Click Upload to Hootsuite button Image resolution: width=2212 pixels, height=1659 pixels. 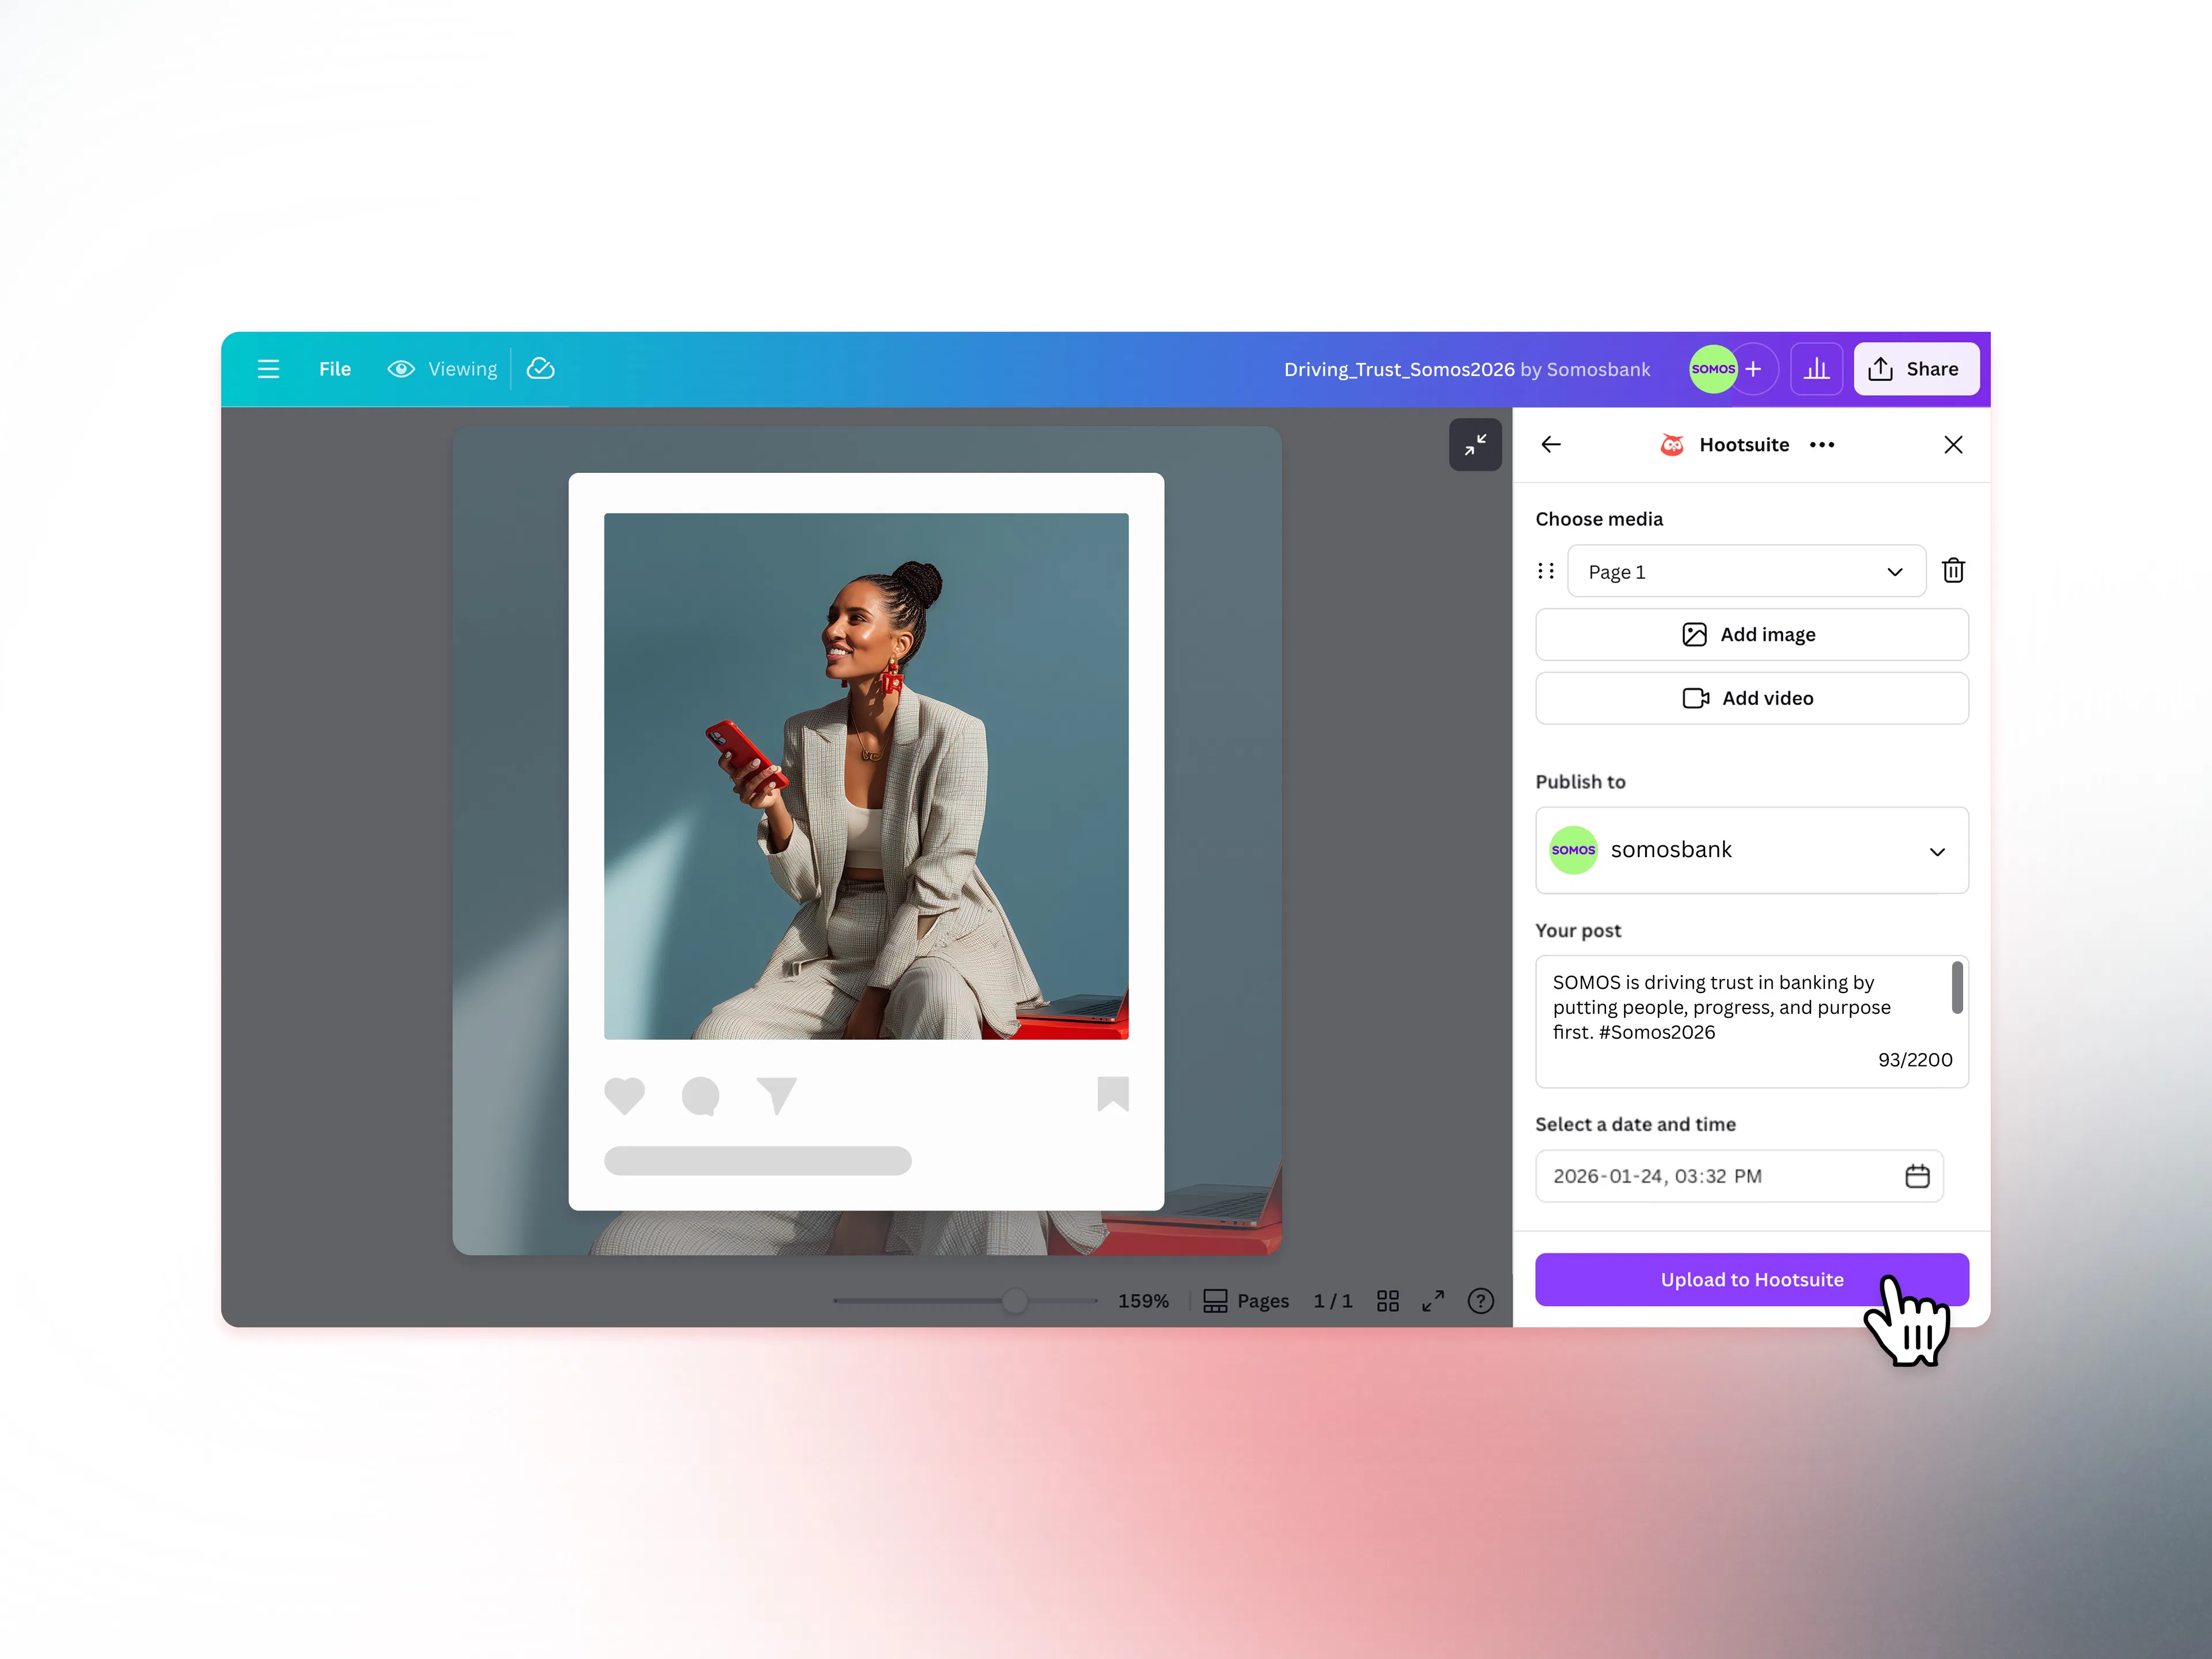[1752, 1279]
